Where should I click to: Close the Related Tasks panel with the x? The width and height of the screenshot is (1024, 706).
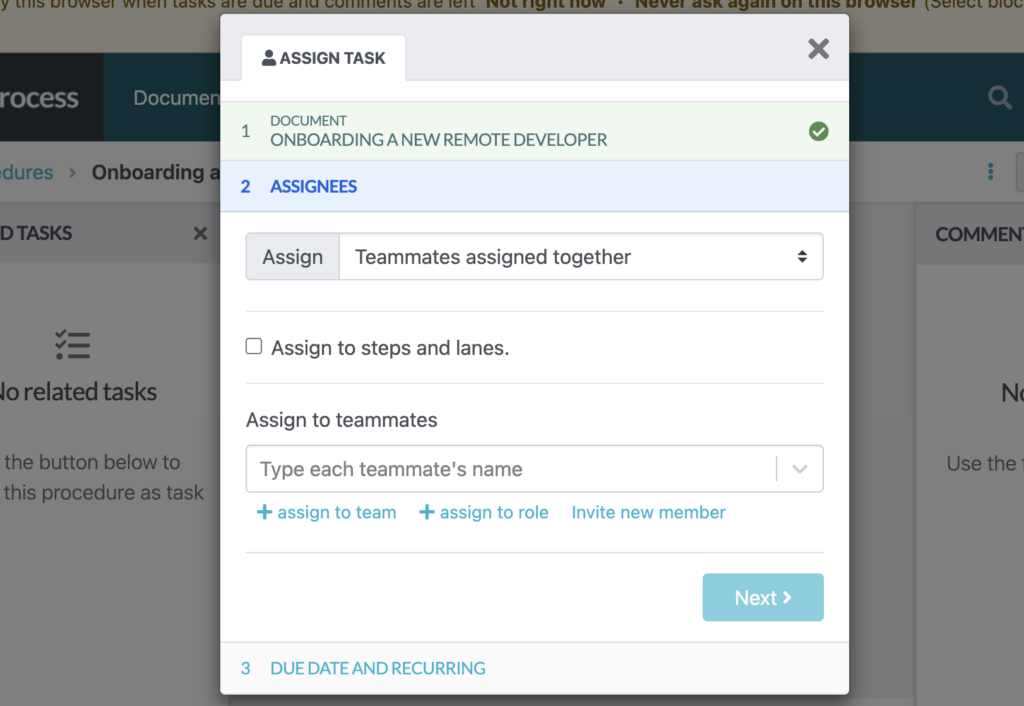click(x=200, y=234)
